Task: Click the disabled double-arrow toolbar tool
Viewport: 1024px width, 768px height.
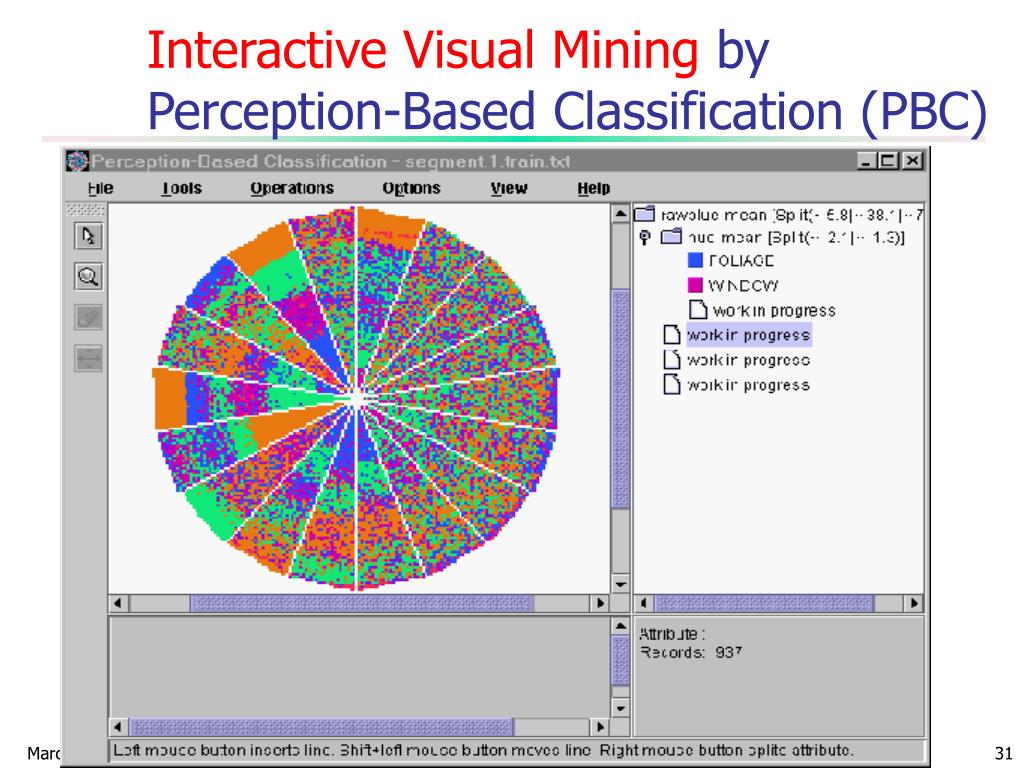Action: click(x=88, y=359)
